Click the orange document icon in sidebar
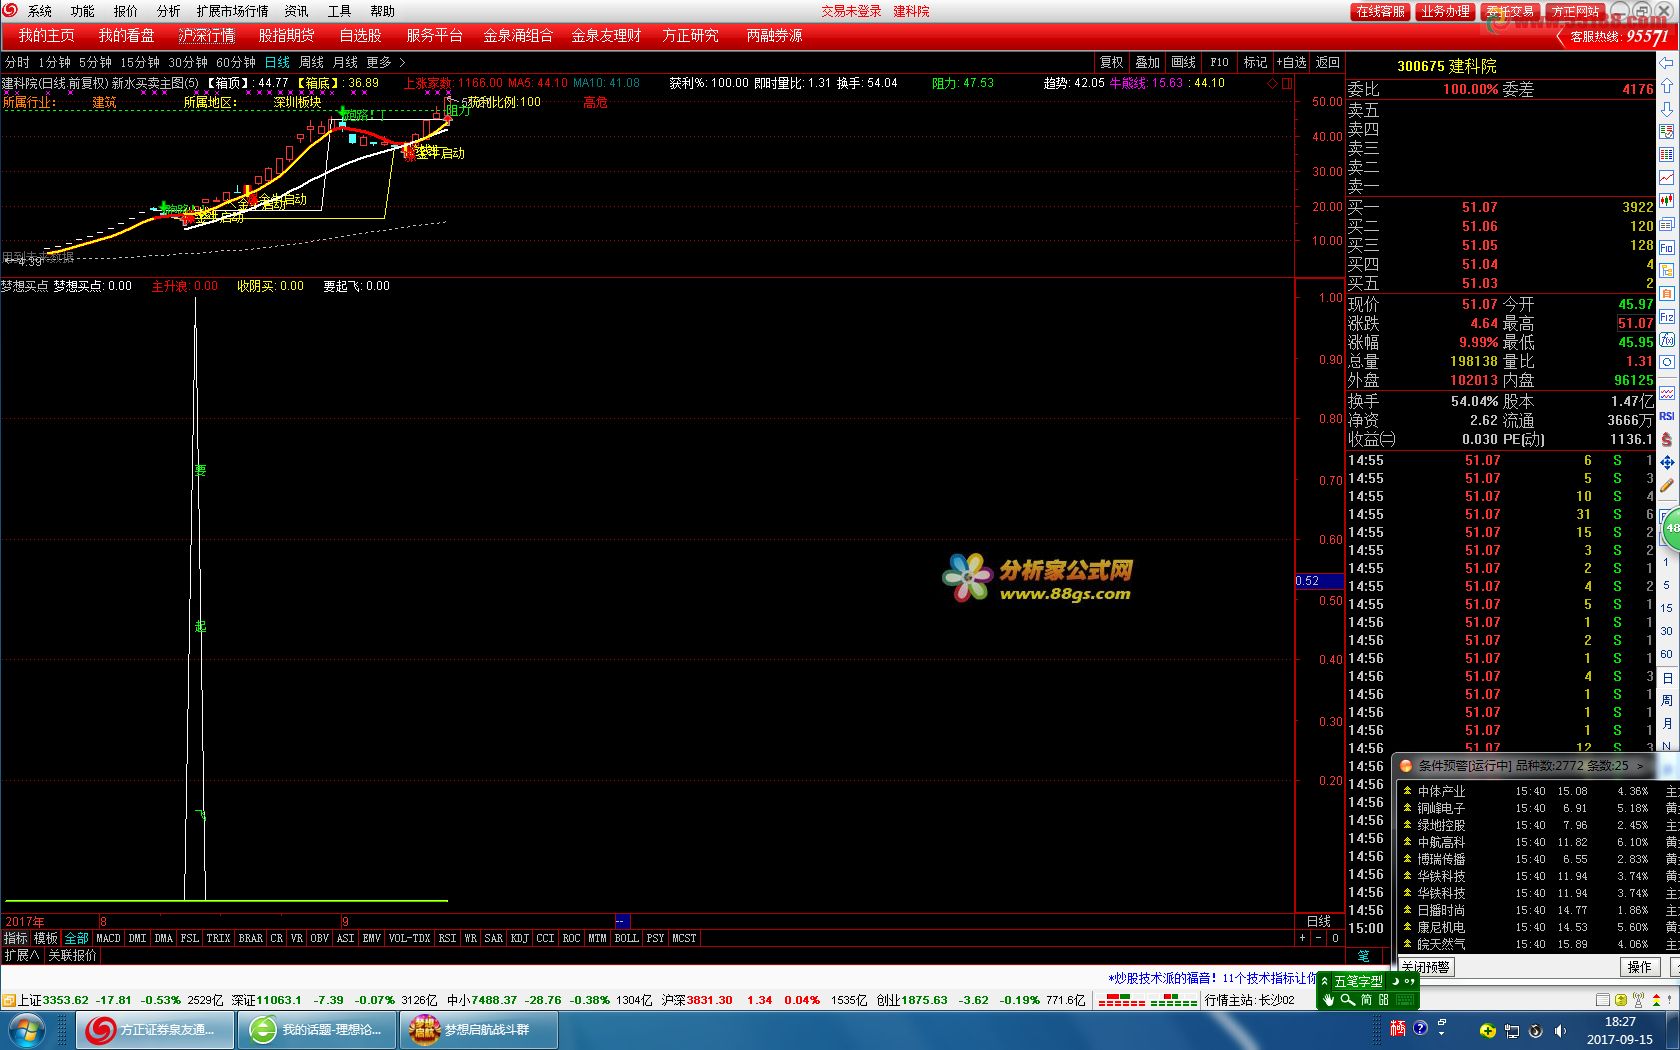Image resolution: width=1680 pixels, height=1050 pixels. click(x=1667, y=294)
